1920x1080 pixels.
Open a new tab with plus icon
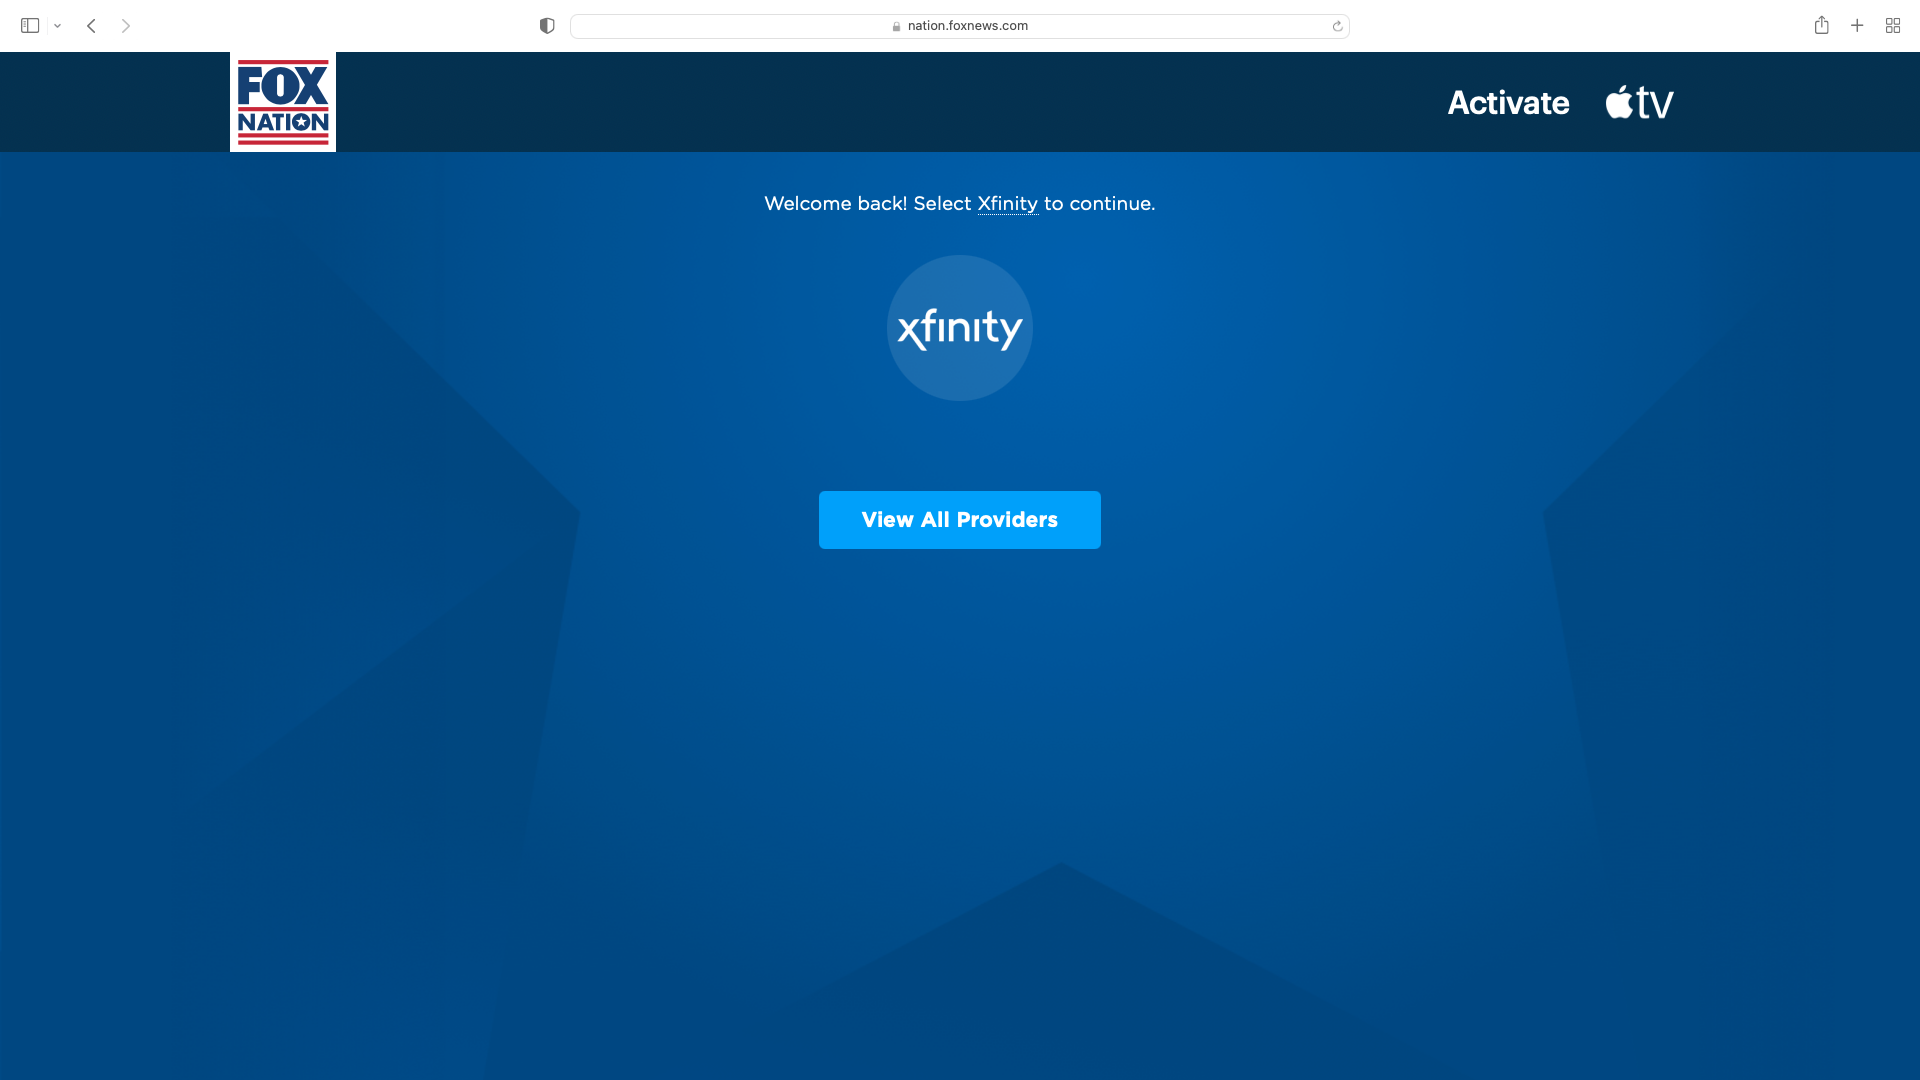pyautogui.click(x=1857, y=26)
